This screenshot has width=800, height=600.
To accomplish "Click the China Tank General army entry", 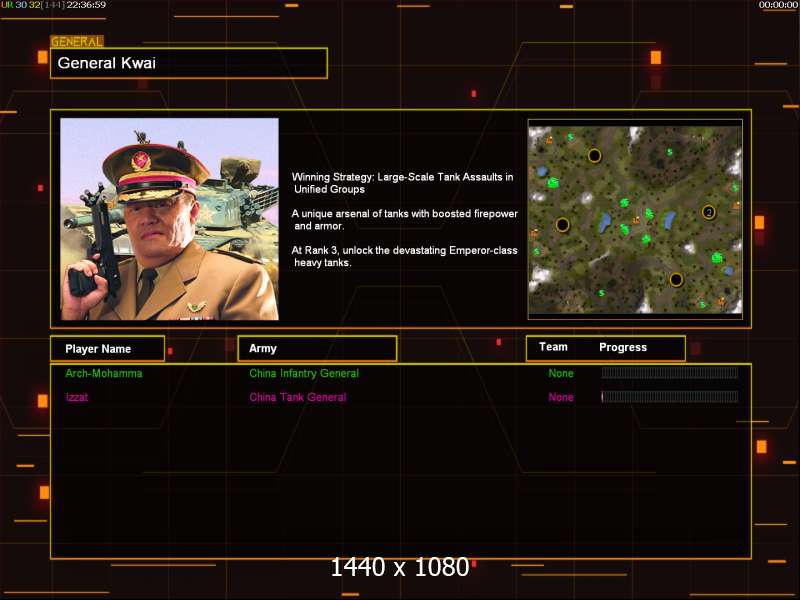I will click(x=298, y=397).
